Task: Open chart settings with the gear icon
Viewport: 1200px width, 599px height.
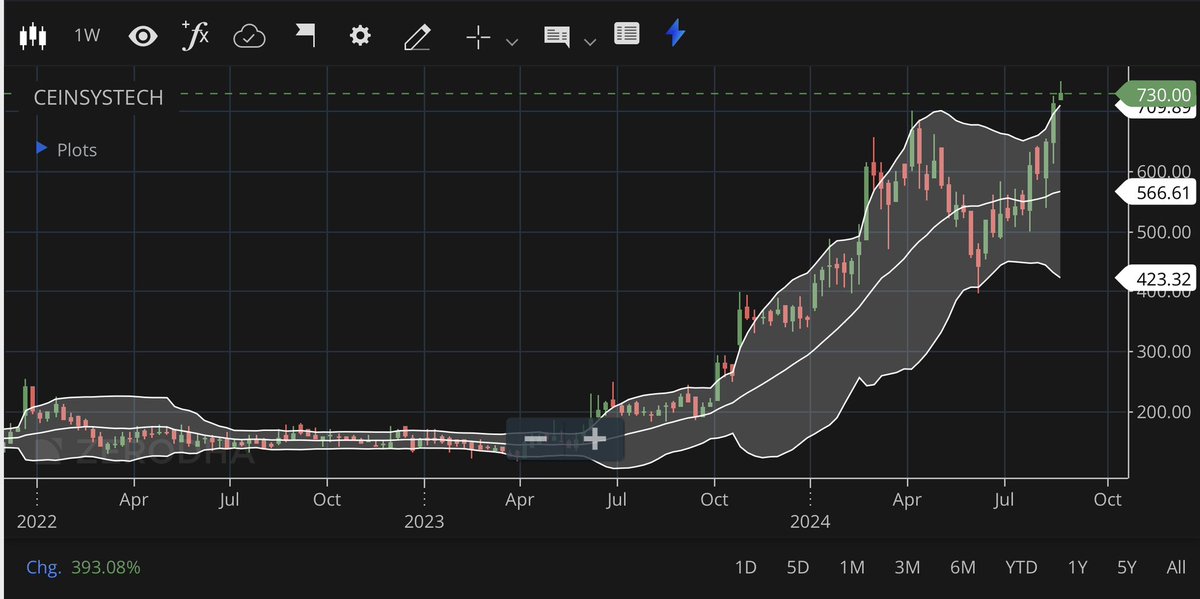Action: (x=359, y=35)
